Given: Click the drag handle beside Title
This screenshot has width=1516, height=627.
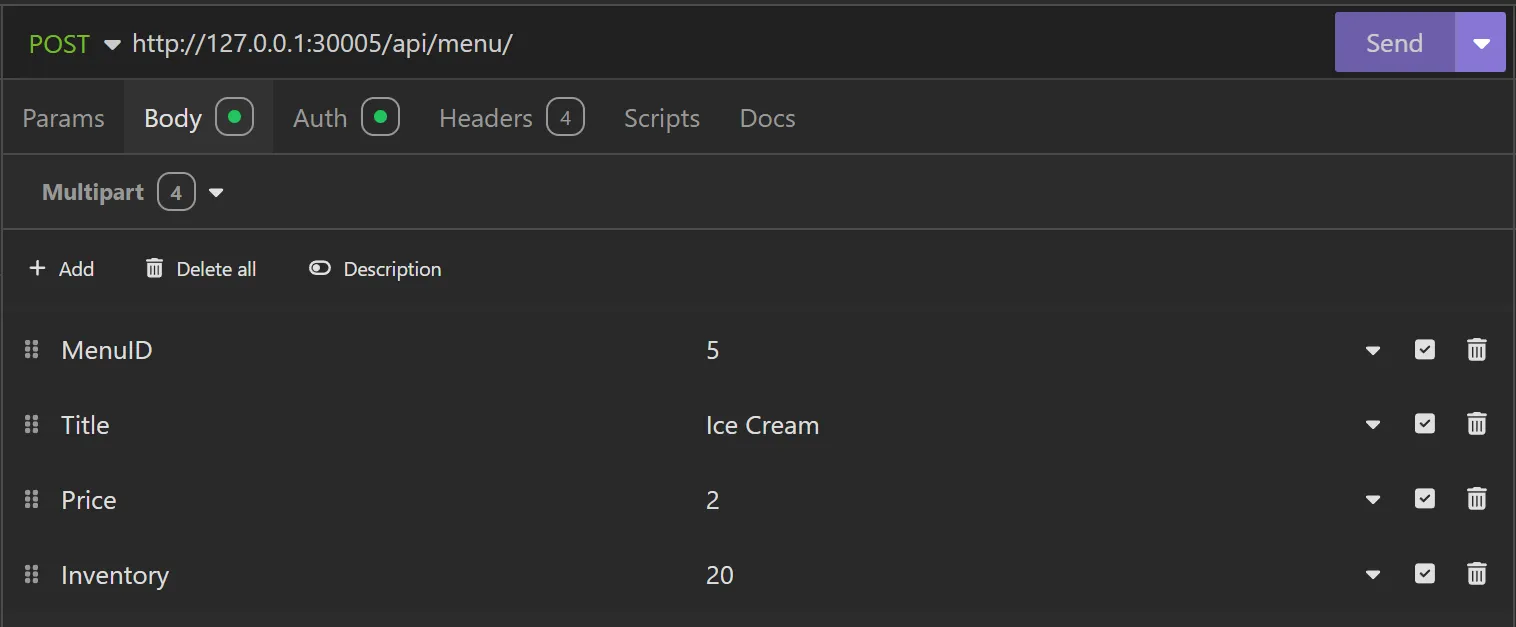Looking at the screenshot, I should [31, 424].
